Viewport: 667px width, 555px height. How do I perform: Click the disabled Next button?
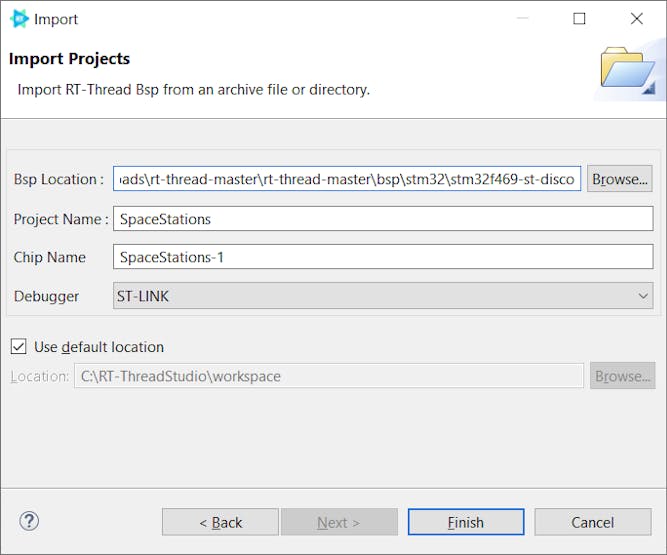[339, 522]
